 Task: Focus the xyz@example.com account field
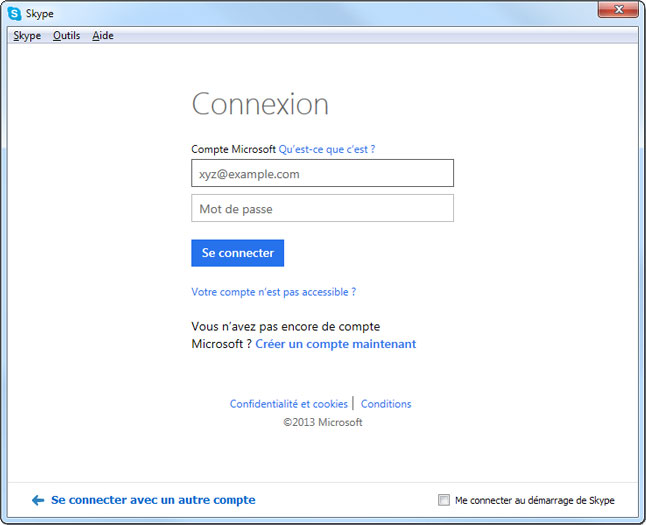coord(322,174)
